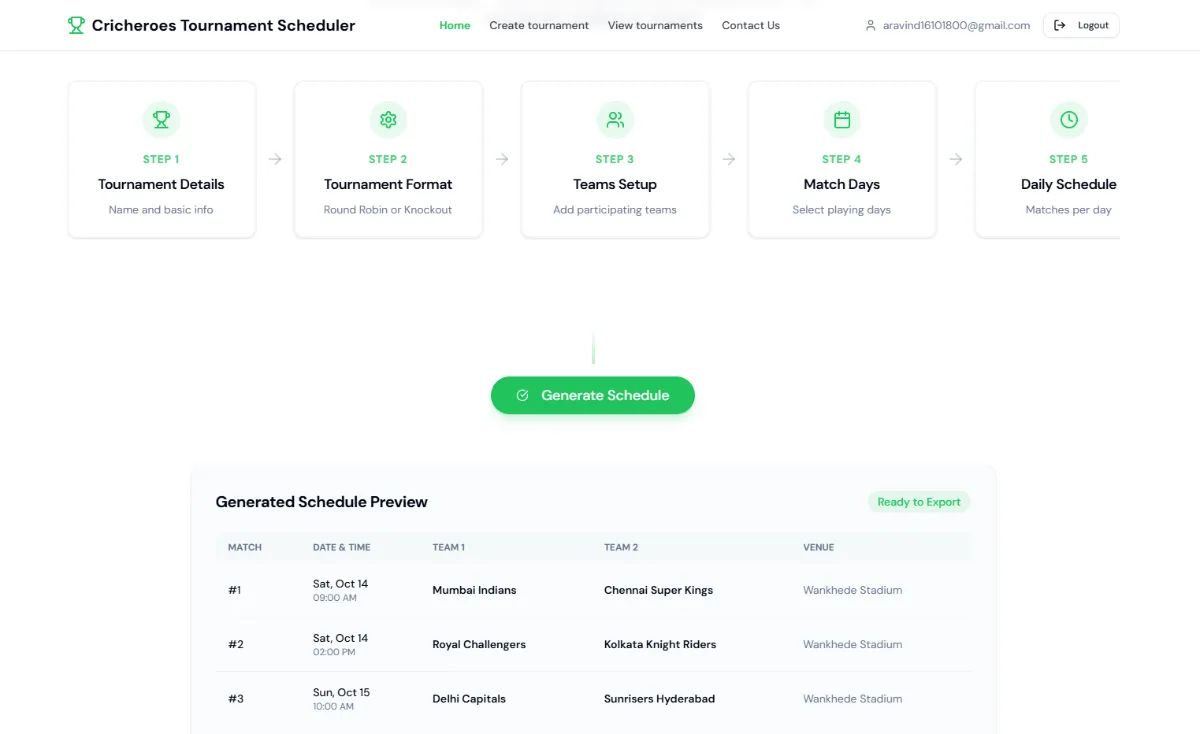The width and height of the screenshot is (1200, 734).
Task: Open the Create tournament page
Action: tap(539, 25)
